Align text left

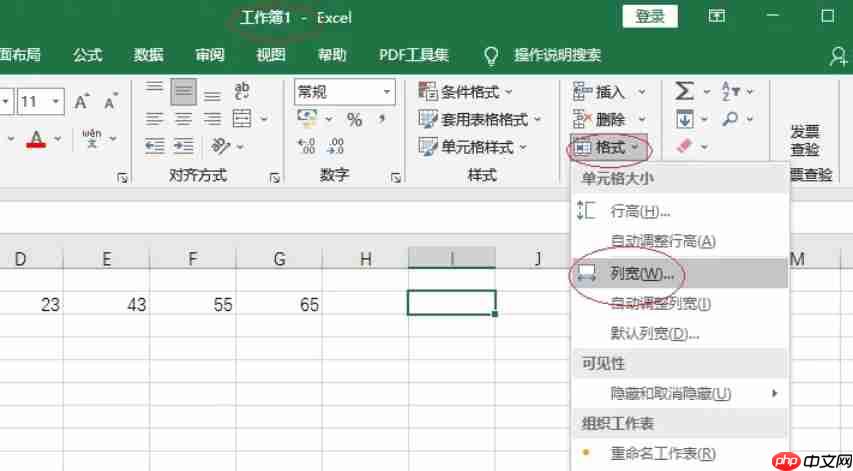pos(155,119)
